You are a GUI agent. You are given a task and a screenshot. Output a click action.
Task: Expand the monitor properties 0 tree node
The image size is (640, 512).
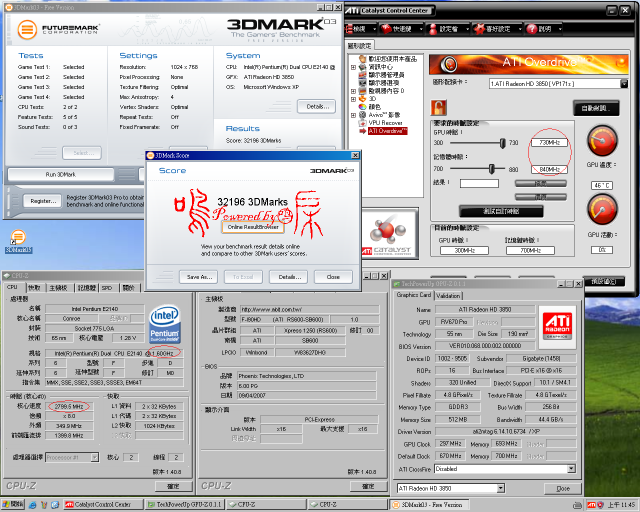point(353,91)
